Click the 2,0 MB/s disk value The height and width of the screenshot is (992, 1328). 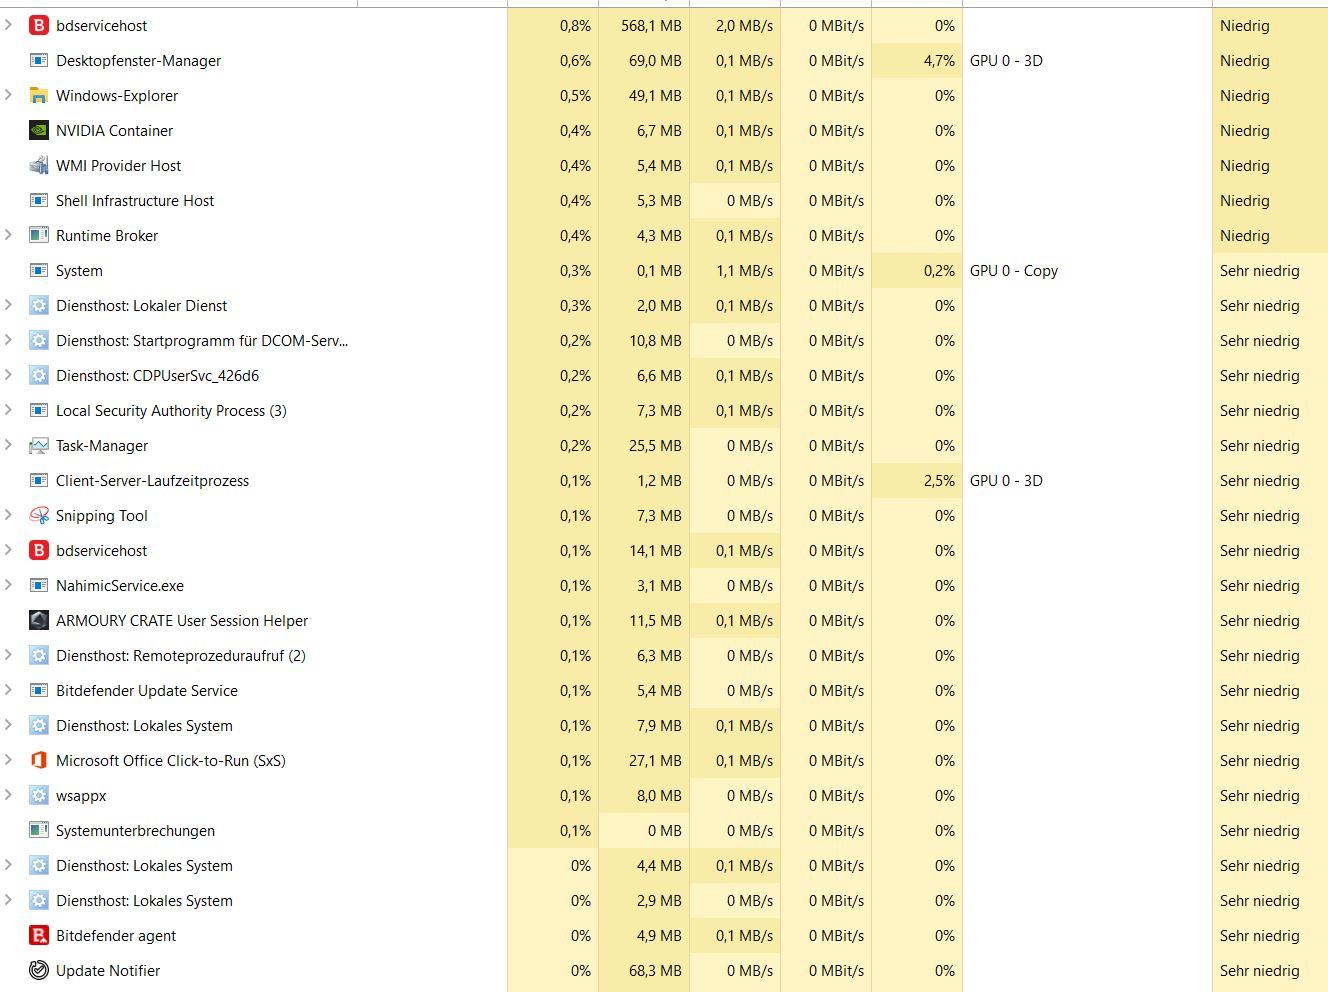point(744,26)
